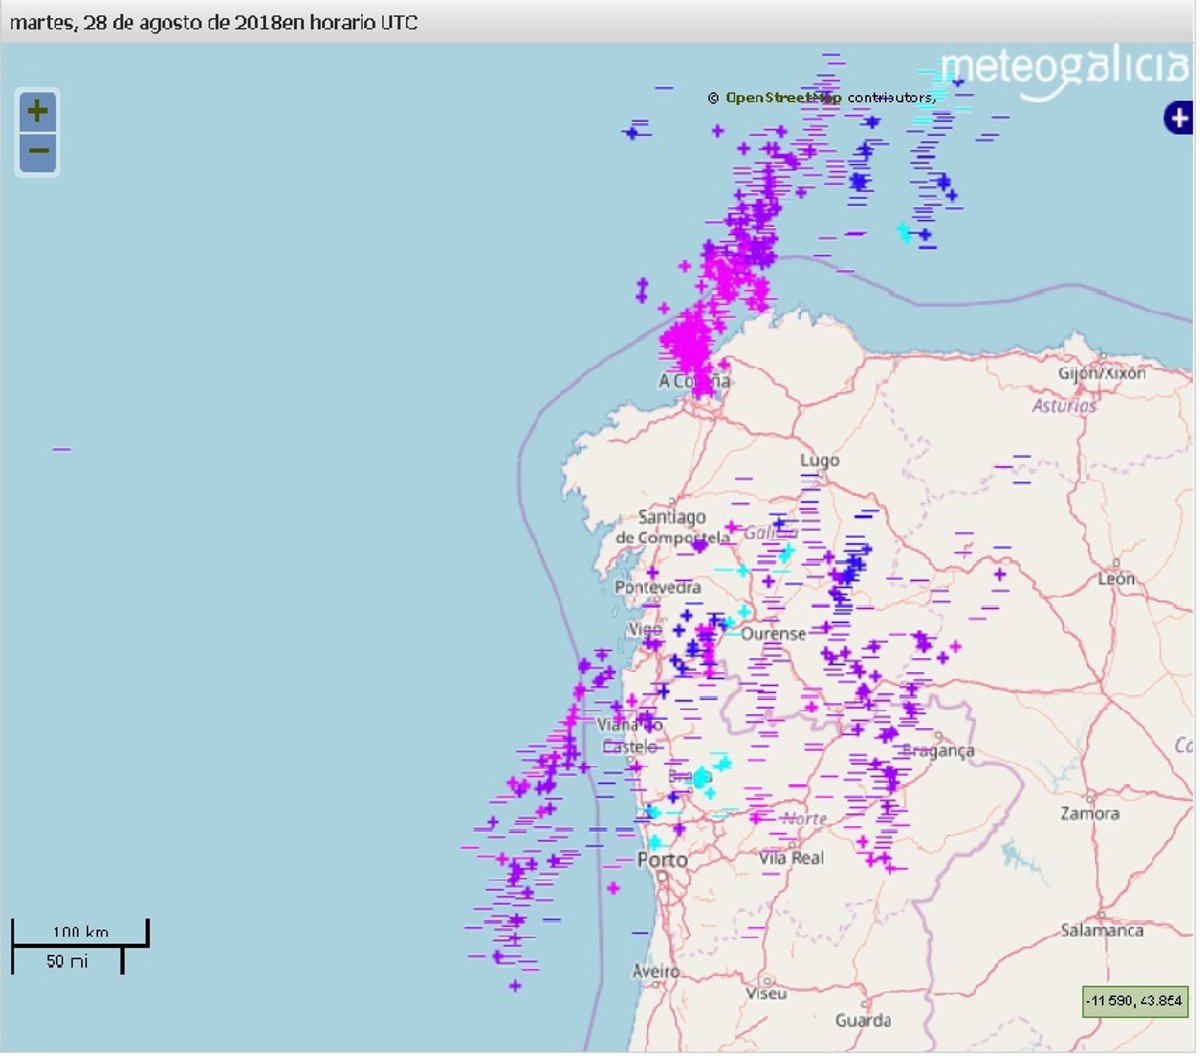Select the Lugo city label
1200x1060 pixels.
point(819,461)
